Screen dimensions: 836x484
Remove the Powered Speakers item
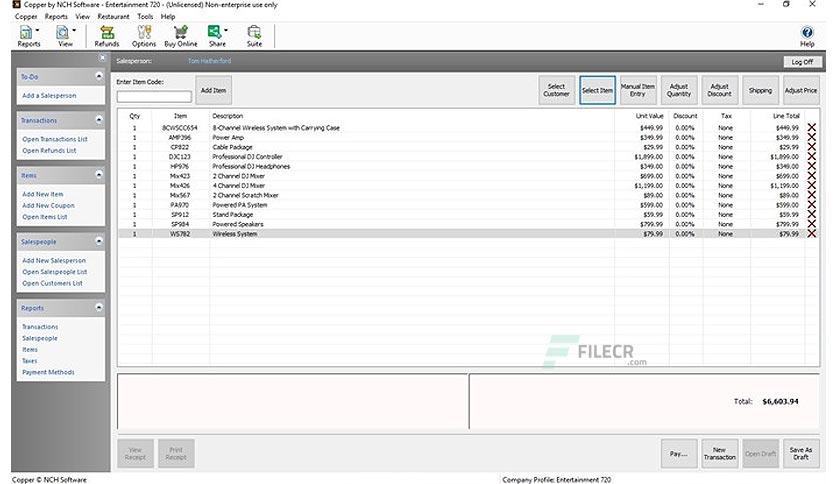(811, 224)
